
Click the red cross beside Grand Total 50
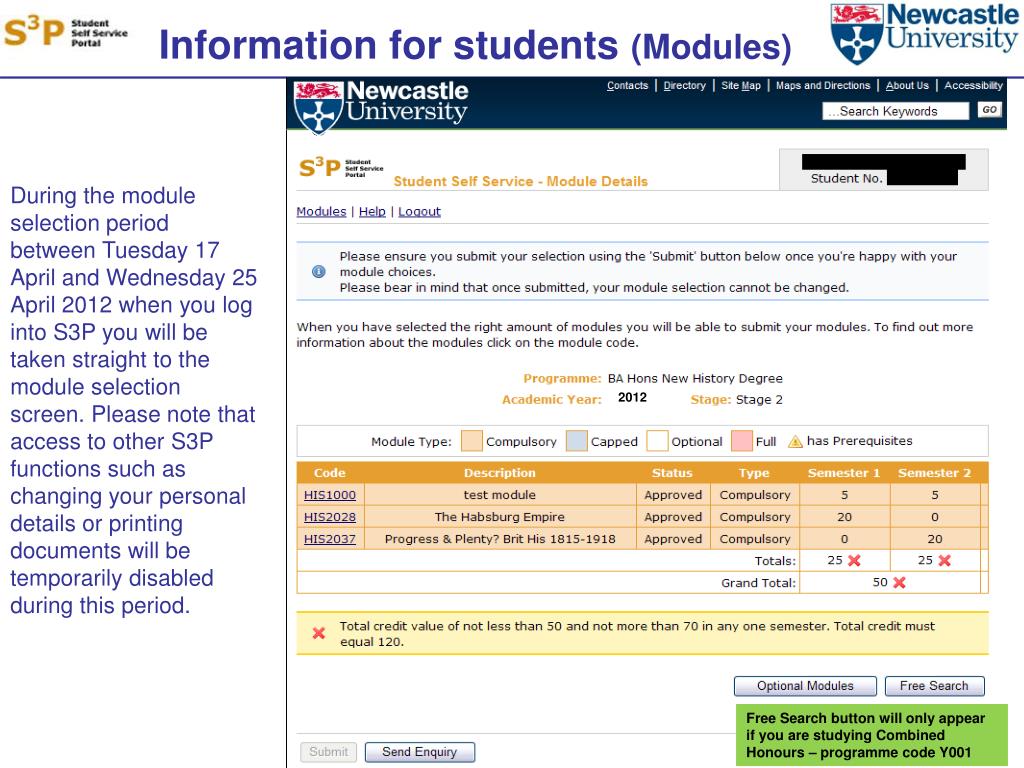click(x=899, y=583)
